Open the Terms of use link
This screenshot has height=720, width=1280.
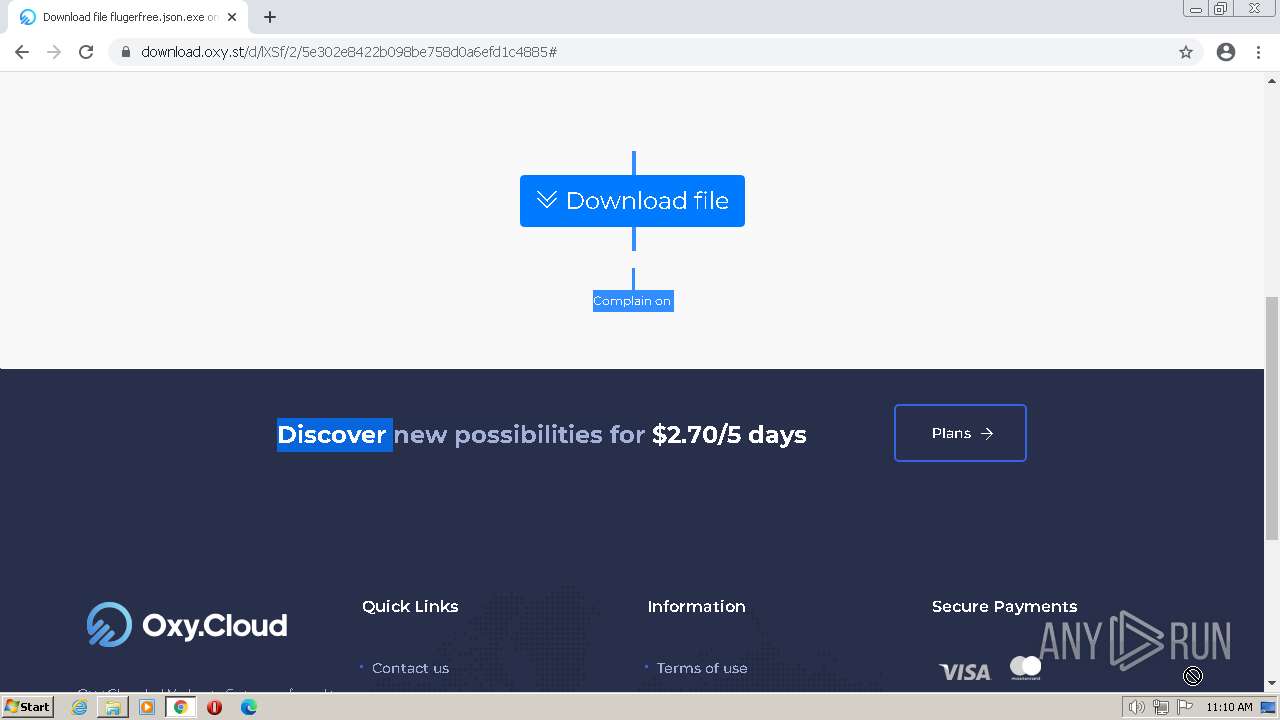(702, 668)
